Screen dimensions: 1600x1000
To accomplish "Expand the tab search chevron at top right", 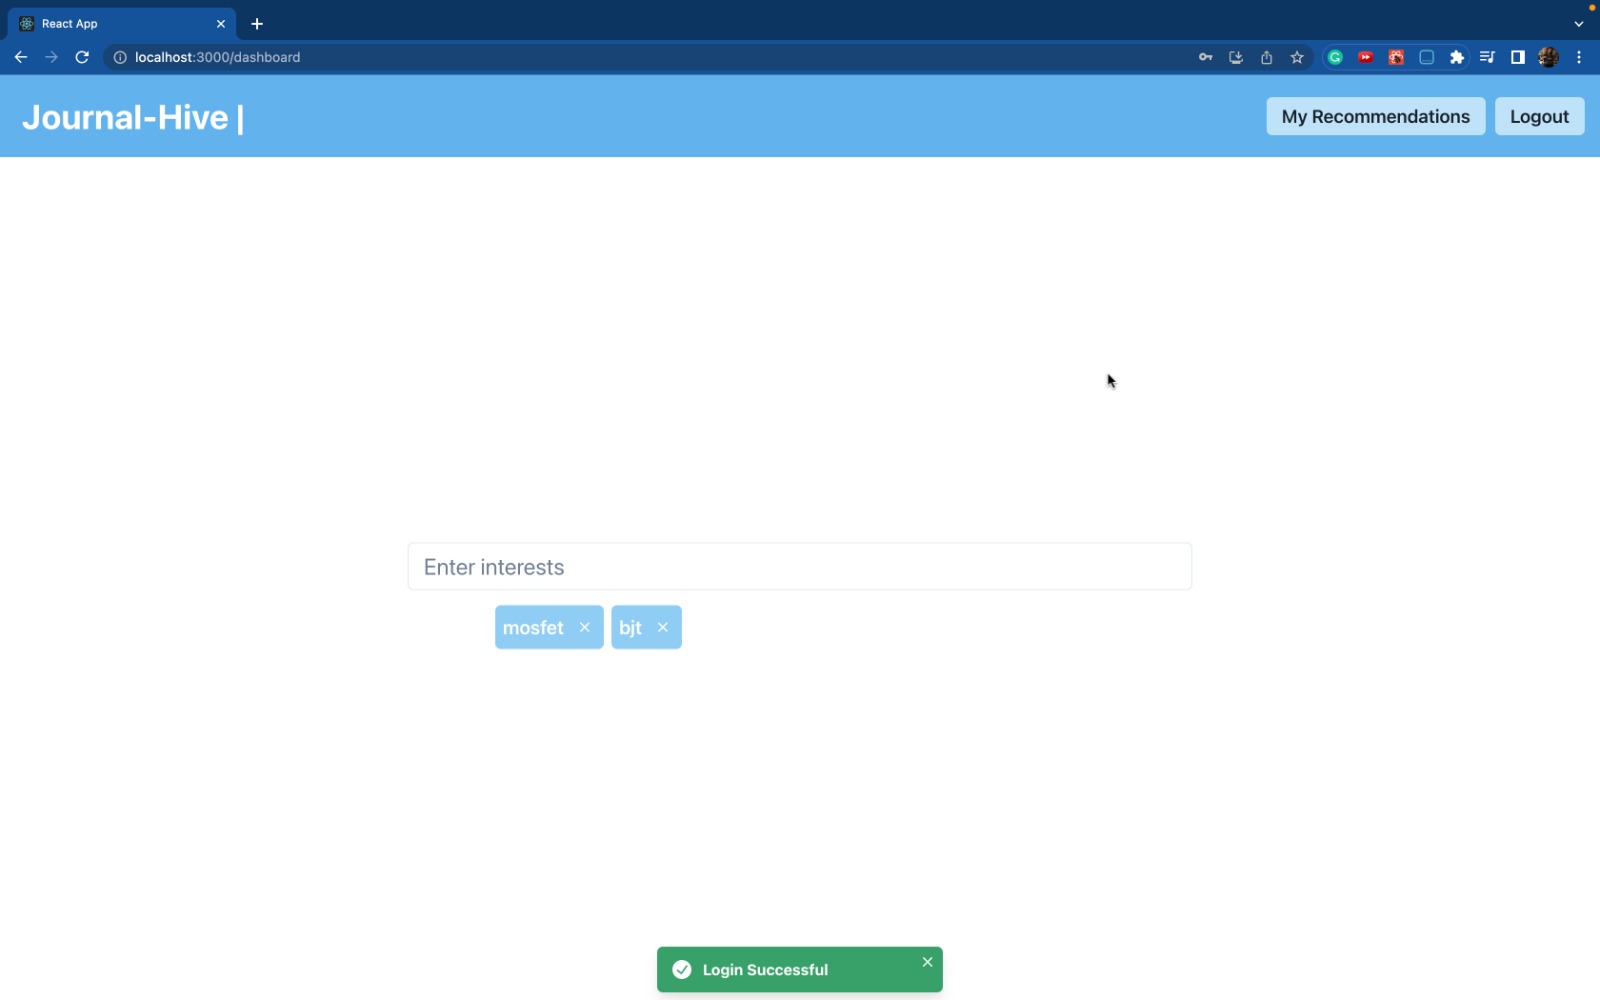I will coord(1578,23).
